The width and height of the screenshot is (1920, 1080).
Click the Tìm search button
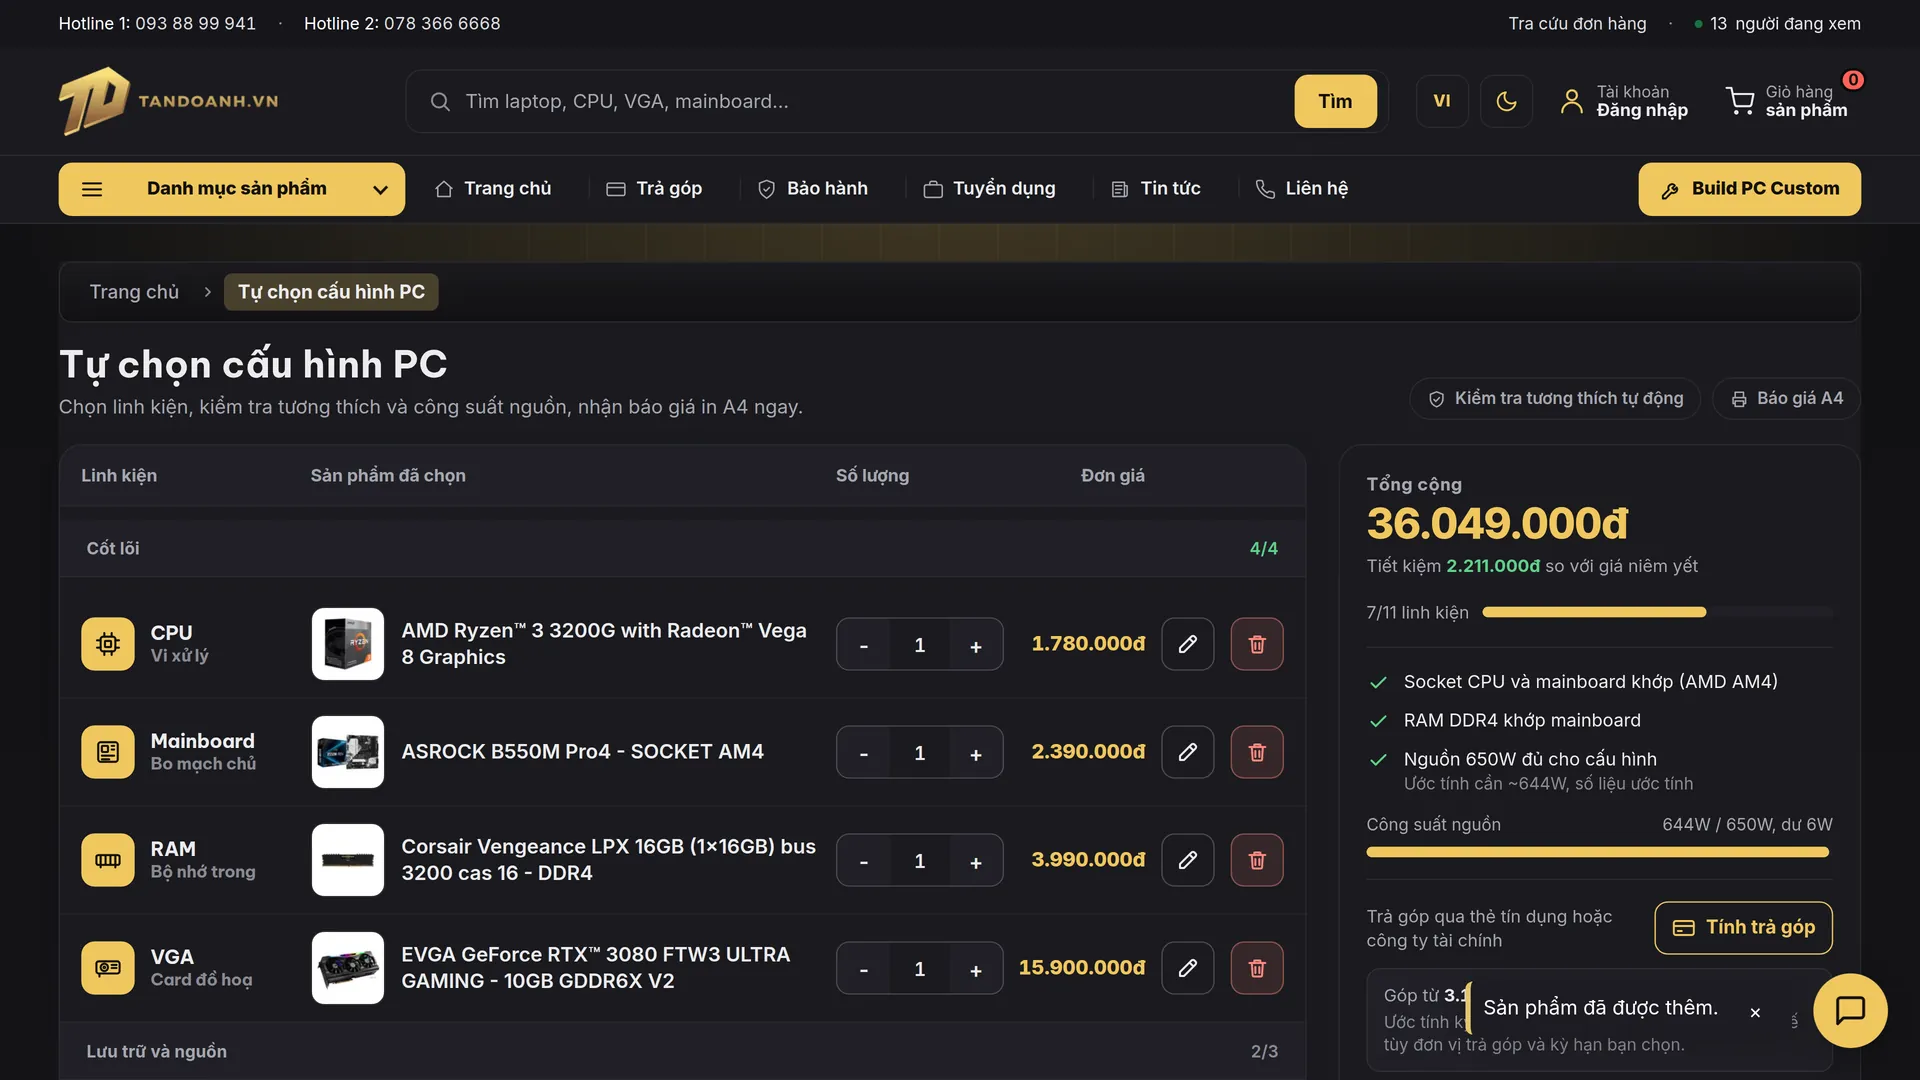point(1335,101)
